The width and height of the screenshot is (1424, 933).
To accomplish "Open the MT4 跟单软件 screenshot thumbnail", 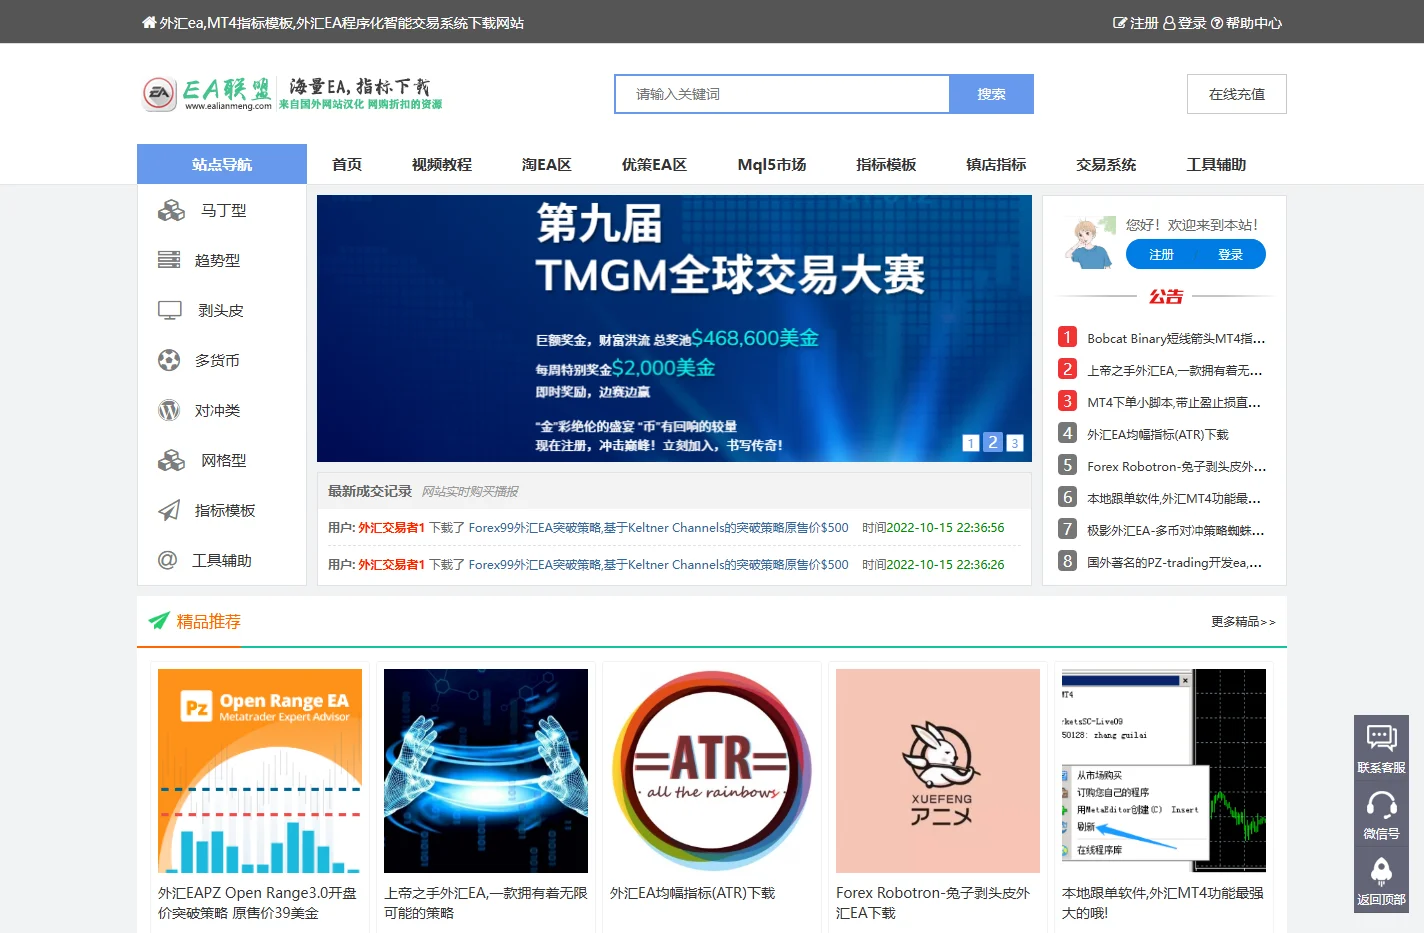I will coord(1164,771).
